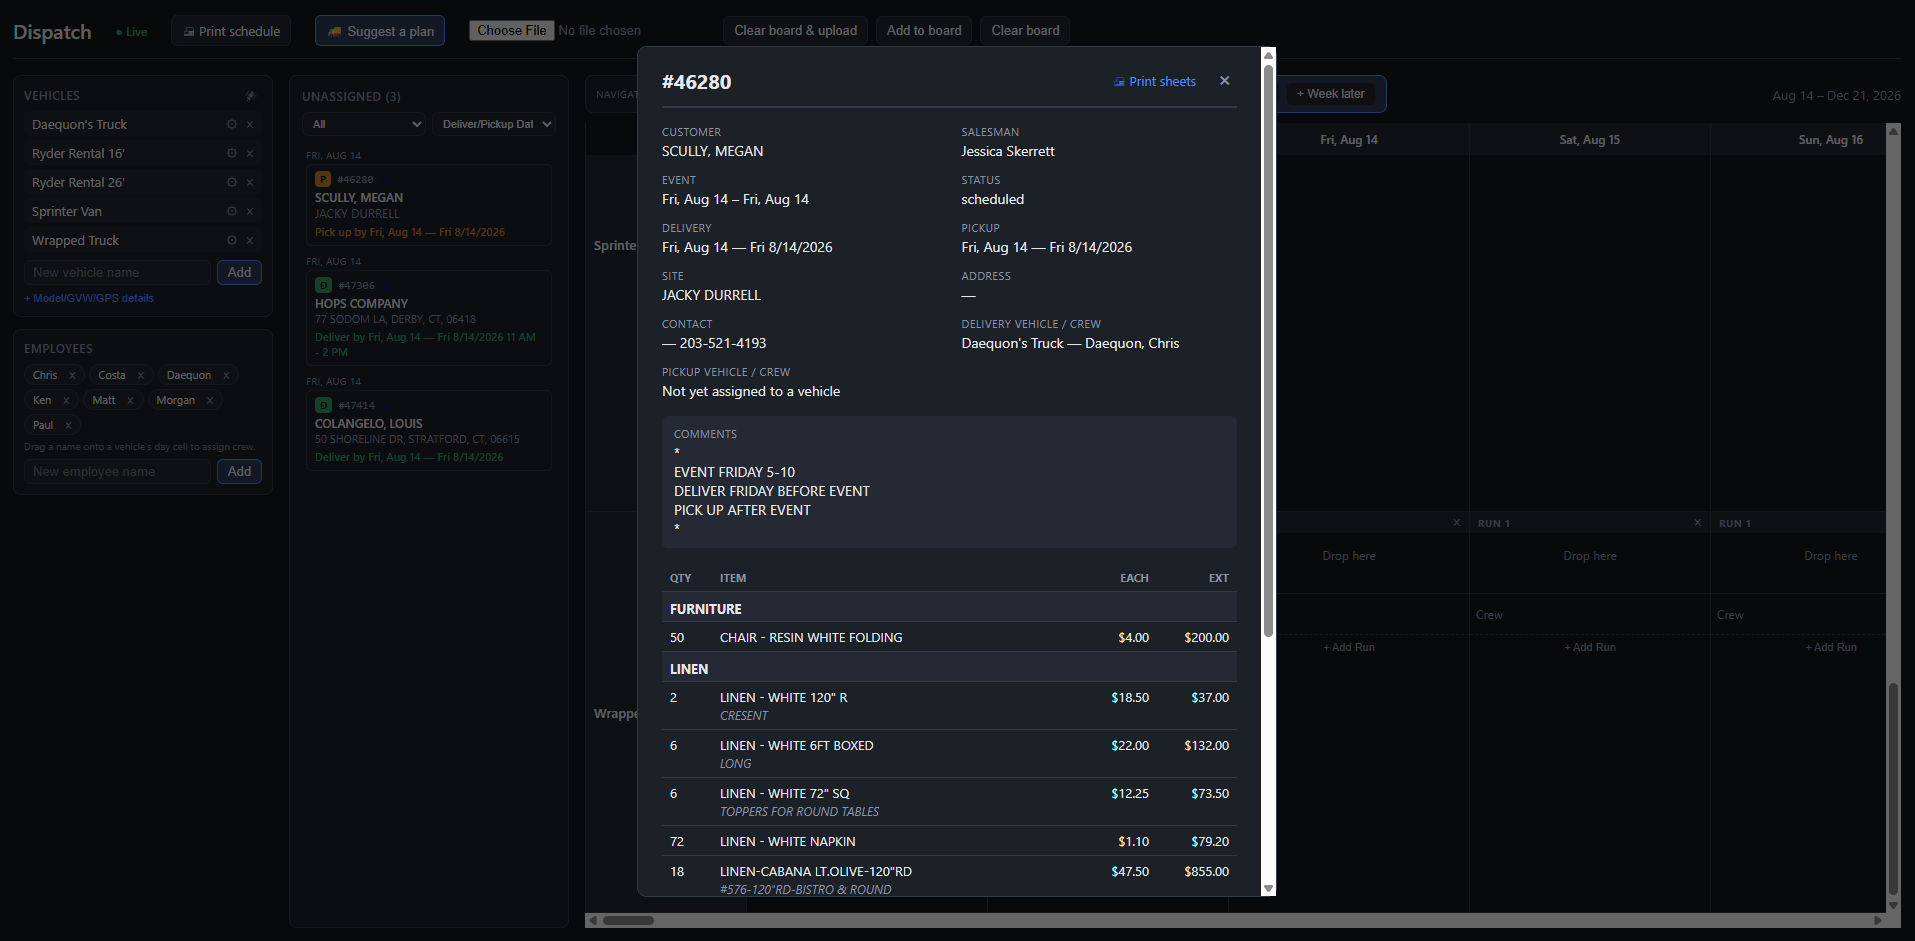Click Suggest a plan button
The height and width of the screenshot is (941, 1915).
[380, 31]
